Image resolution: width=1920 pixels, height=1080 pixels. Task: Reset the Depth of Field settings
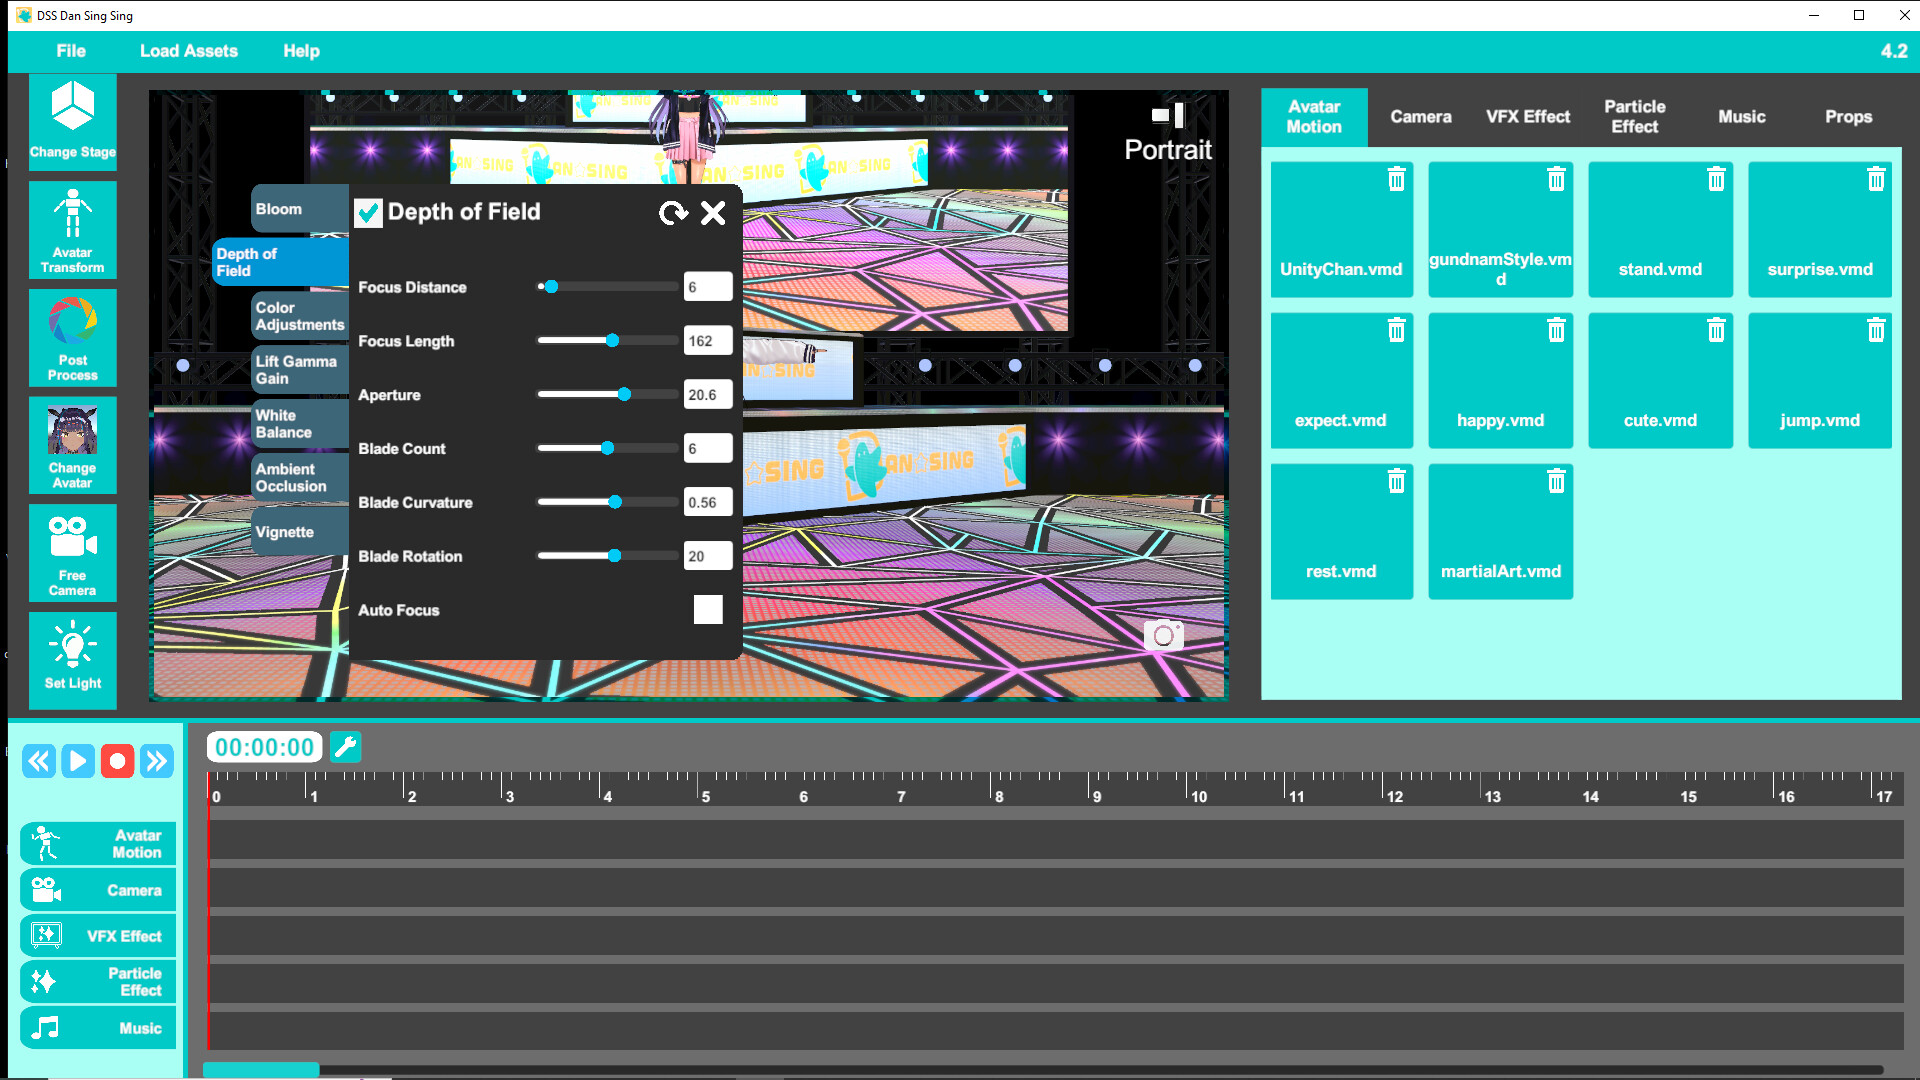tap(675, 213)
